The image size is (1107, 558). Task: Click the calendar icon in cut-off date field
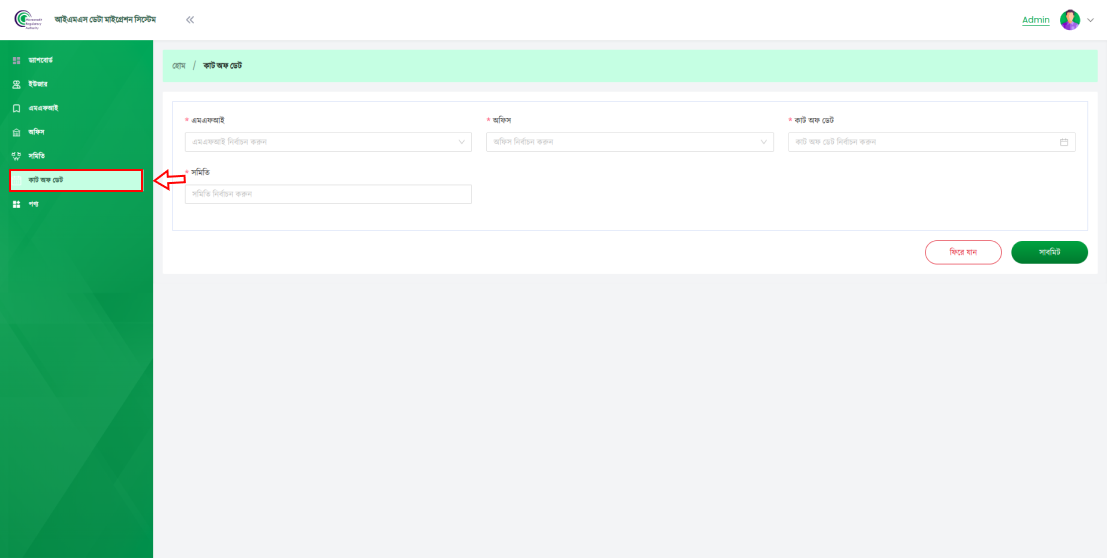[1064, 142]
